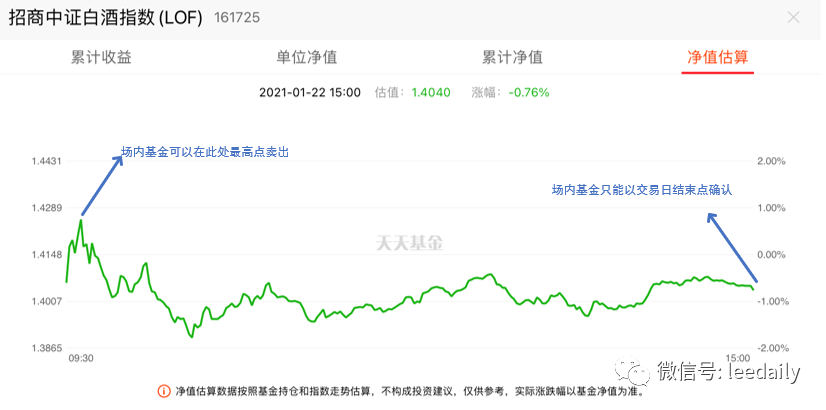Click the change value -0.76%
826x410 pixels.
coord(529,93)
